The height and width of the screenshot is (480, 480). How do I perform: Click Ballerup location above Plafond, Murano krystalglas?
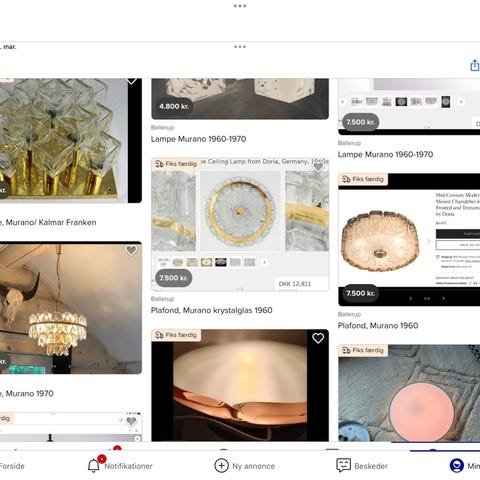162,299
